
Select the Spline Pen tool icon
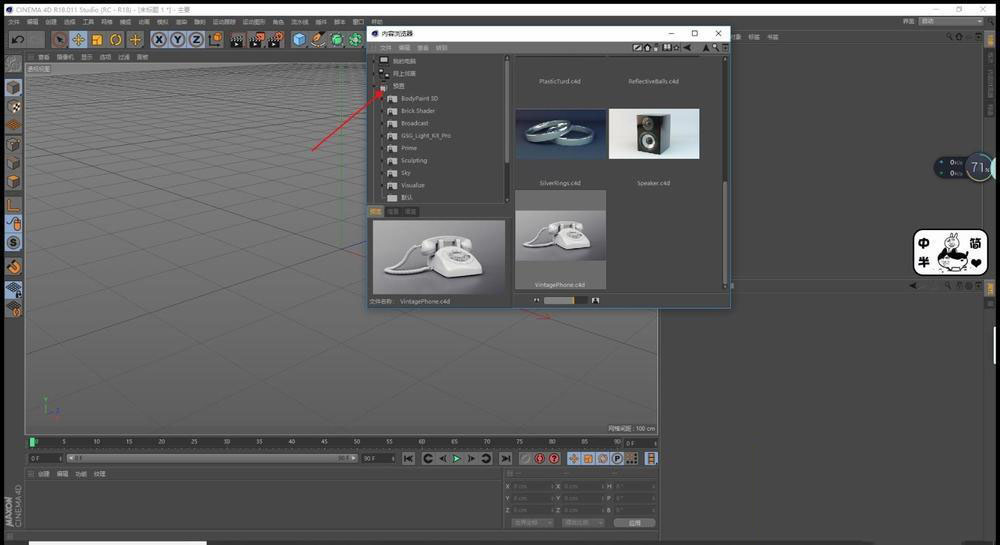click(x=318, y=40)
